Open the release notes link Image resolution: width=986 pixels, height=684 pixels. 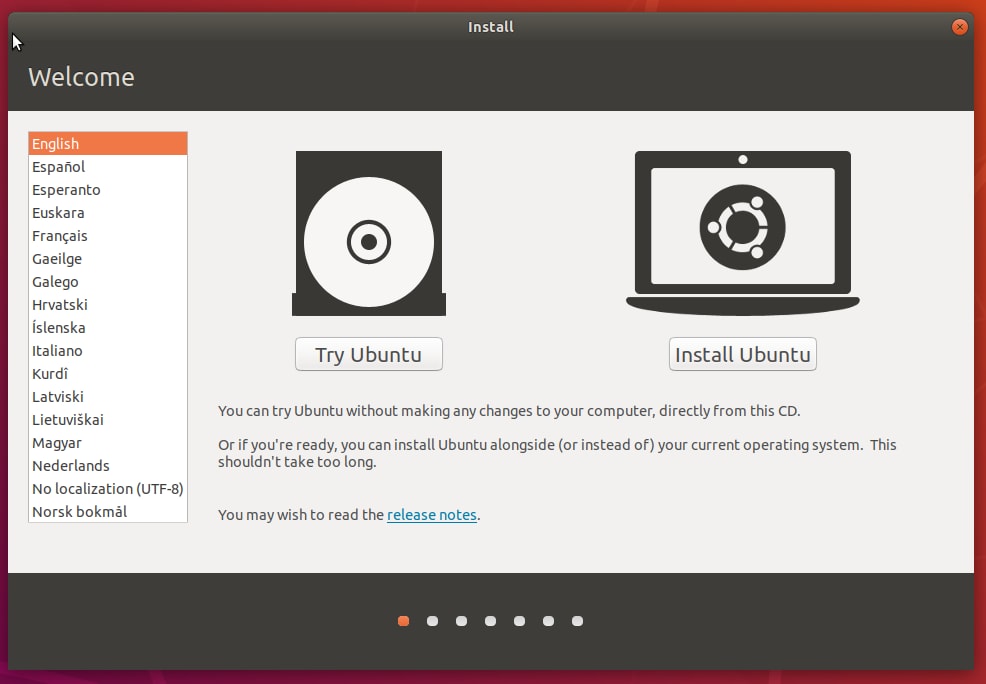[x=431, y=515]
